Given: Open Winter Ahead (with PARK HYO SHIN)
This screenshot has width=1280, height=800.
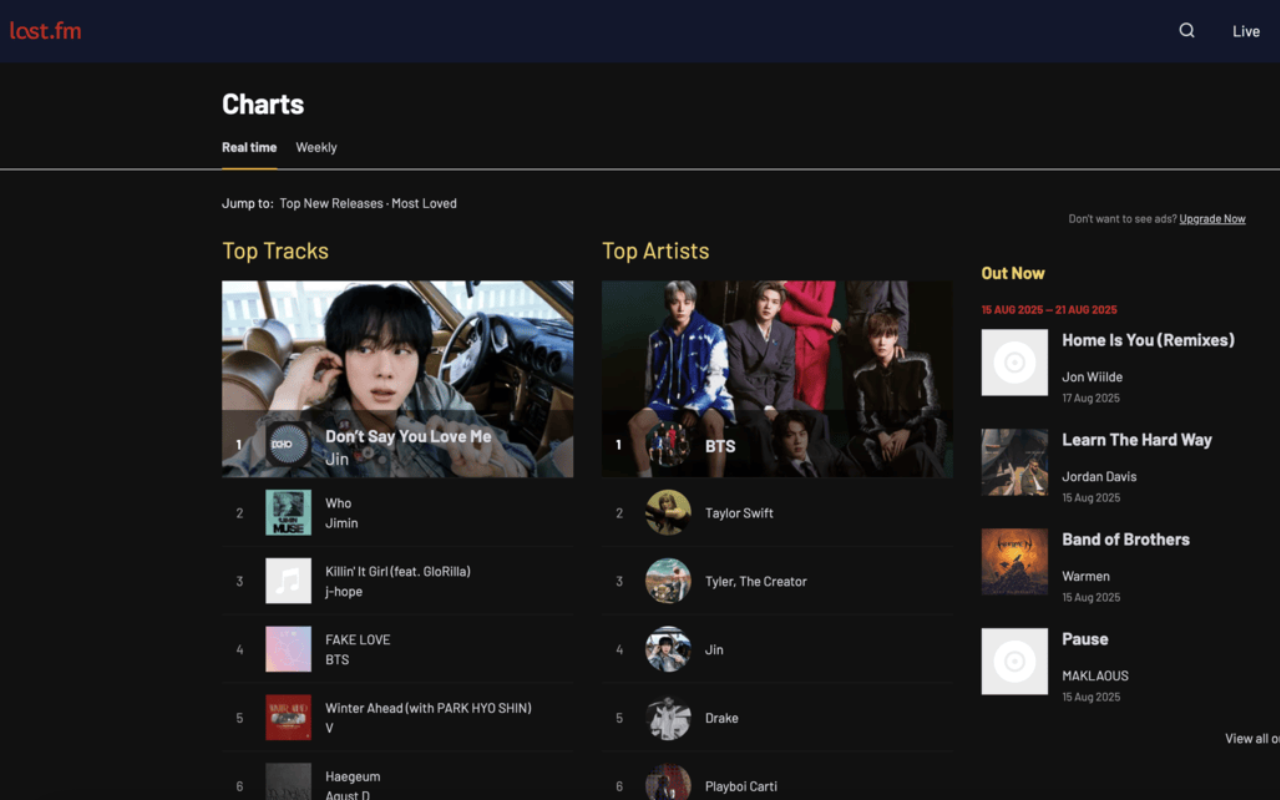Looking at the screenshot, I should 428,708.
